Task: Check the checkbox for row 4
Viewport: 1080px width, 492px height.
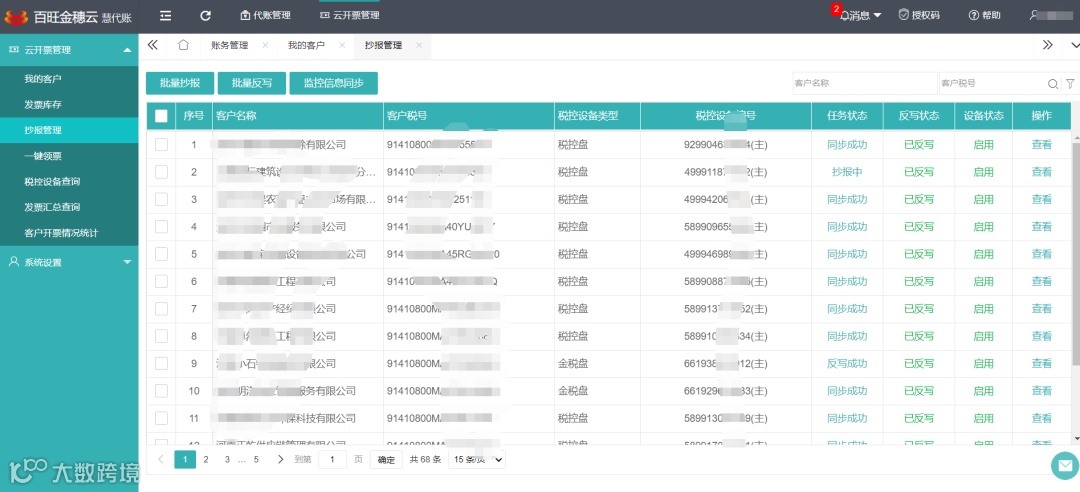Action: click(x=161, y=227)
